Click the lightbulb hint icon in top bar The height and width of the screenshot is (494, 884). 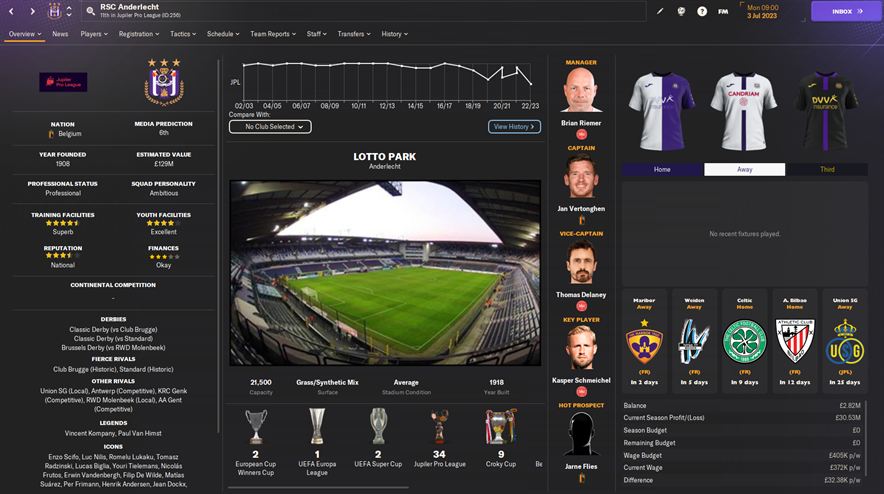pos(681,11)
